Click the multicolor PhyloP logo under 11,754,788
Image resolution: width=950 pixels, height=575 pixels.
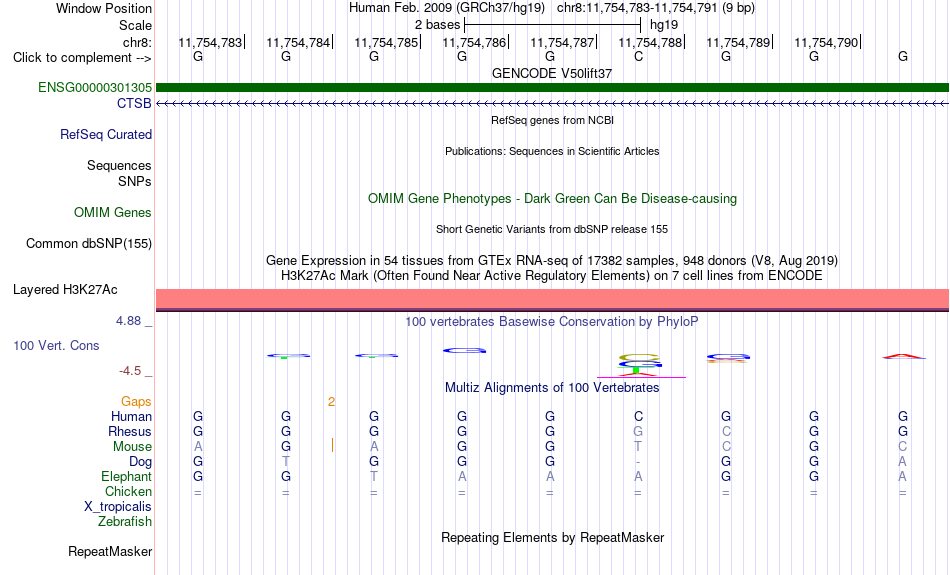pyautogui.click(x=640, y=365)
